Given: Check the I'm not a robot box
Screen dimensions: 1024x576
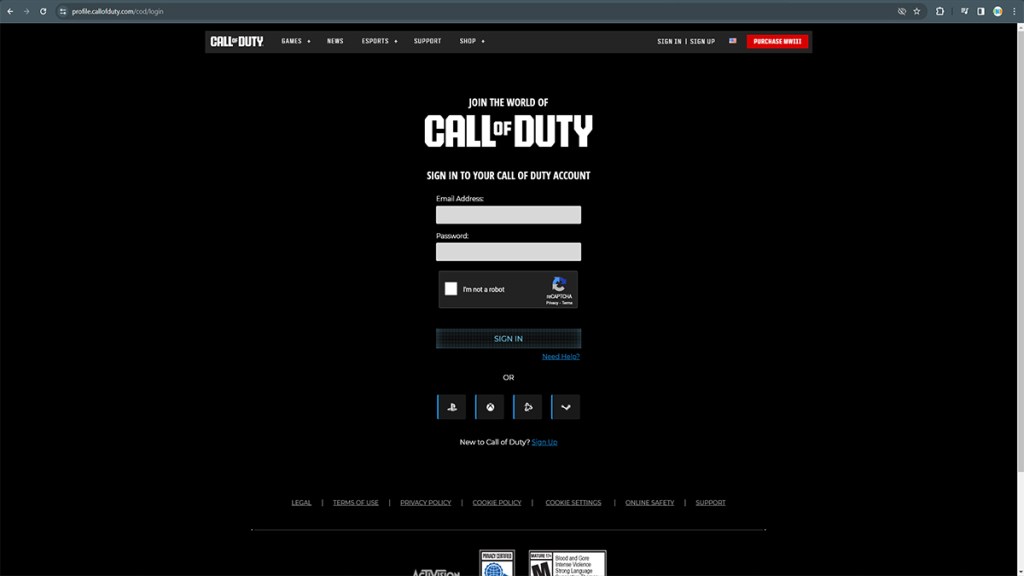Looking at the screenshot, I should 450,288.
